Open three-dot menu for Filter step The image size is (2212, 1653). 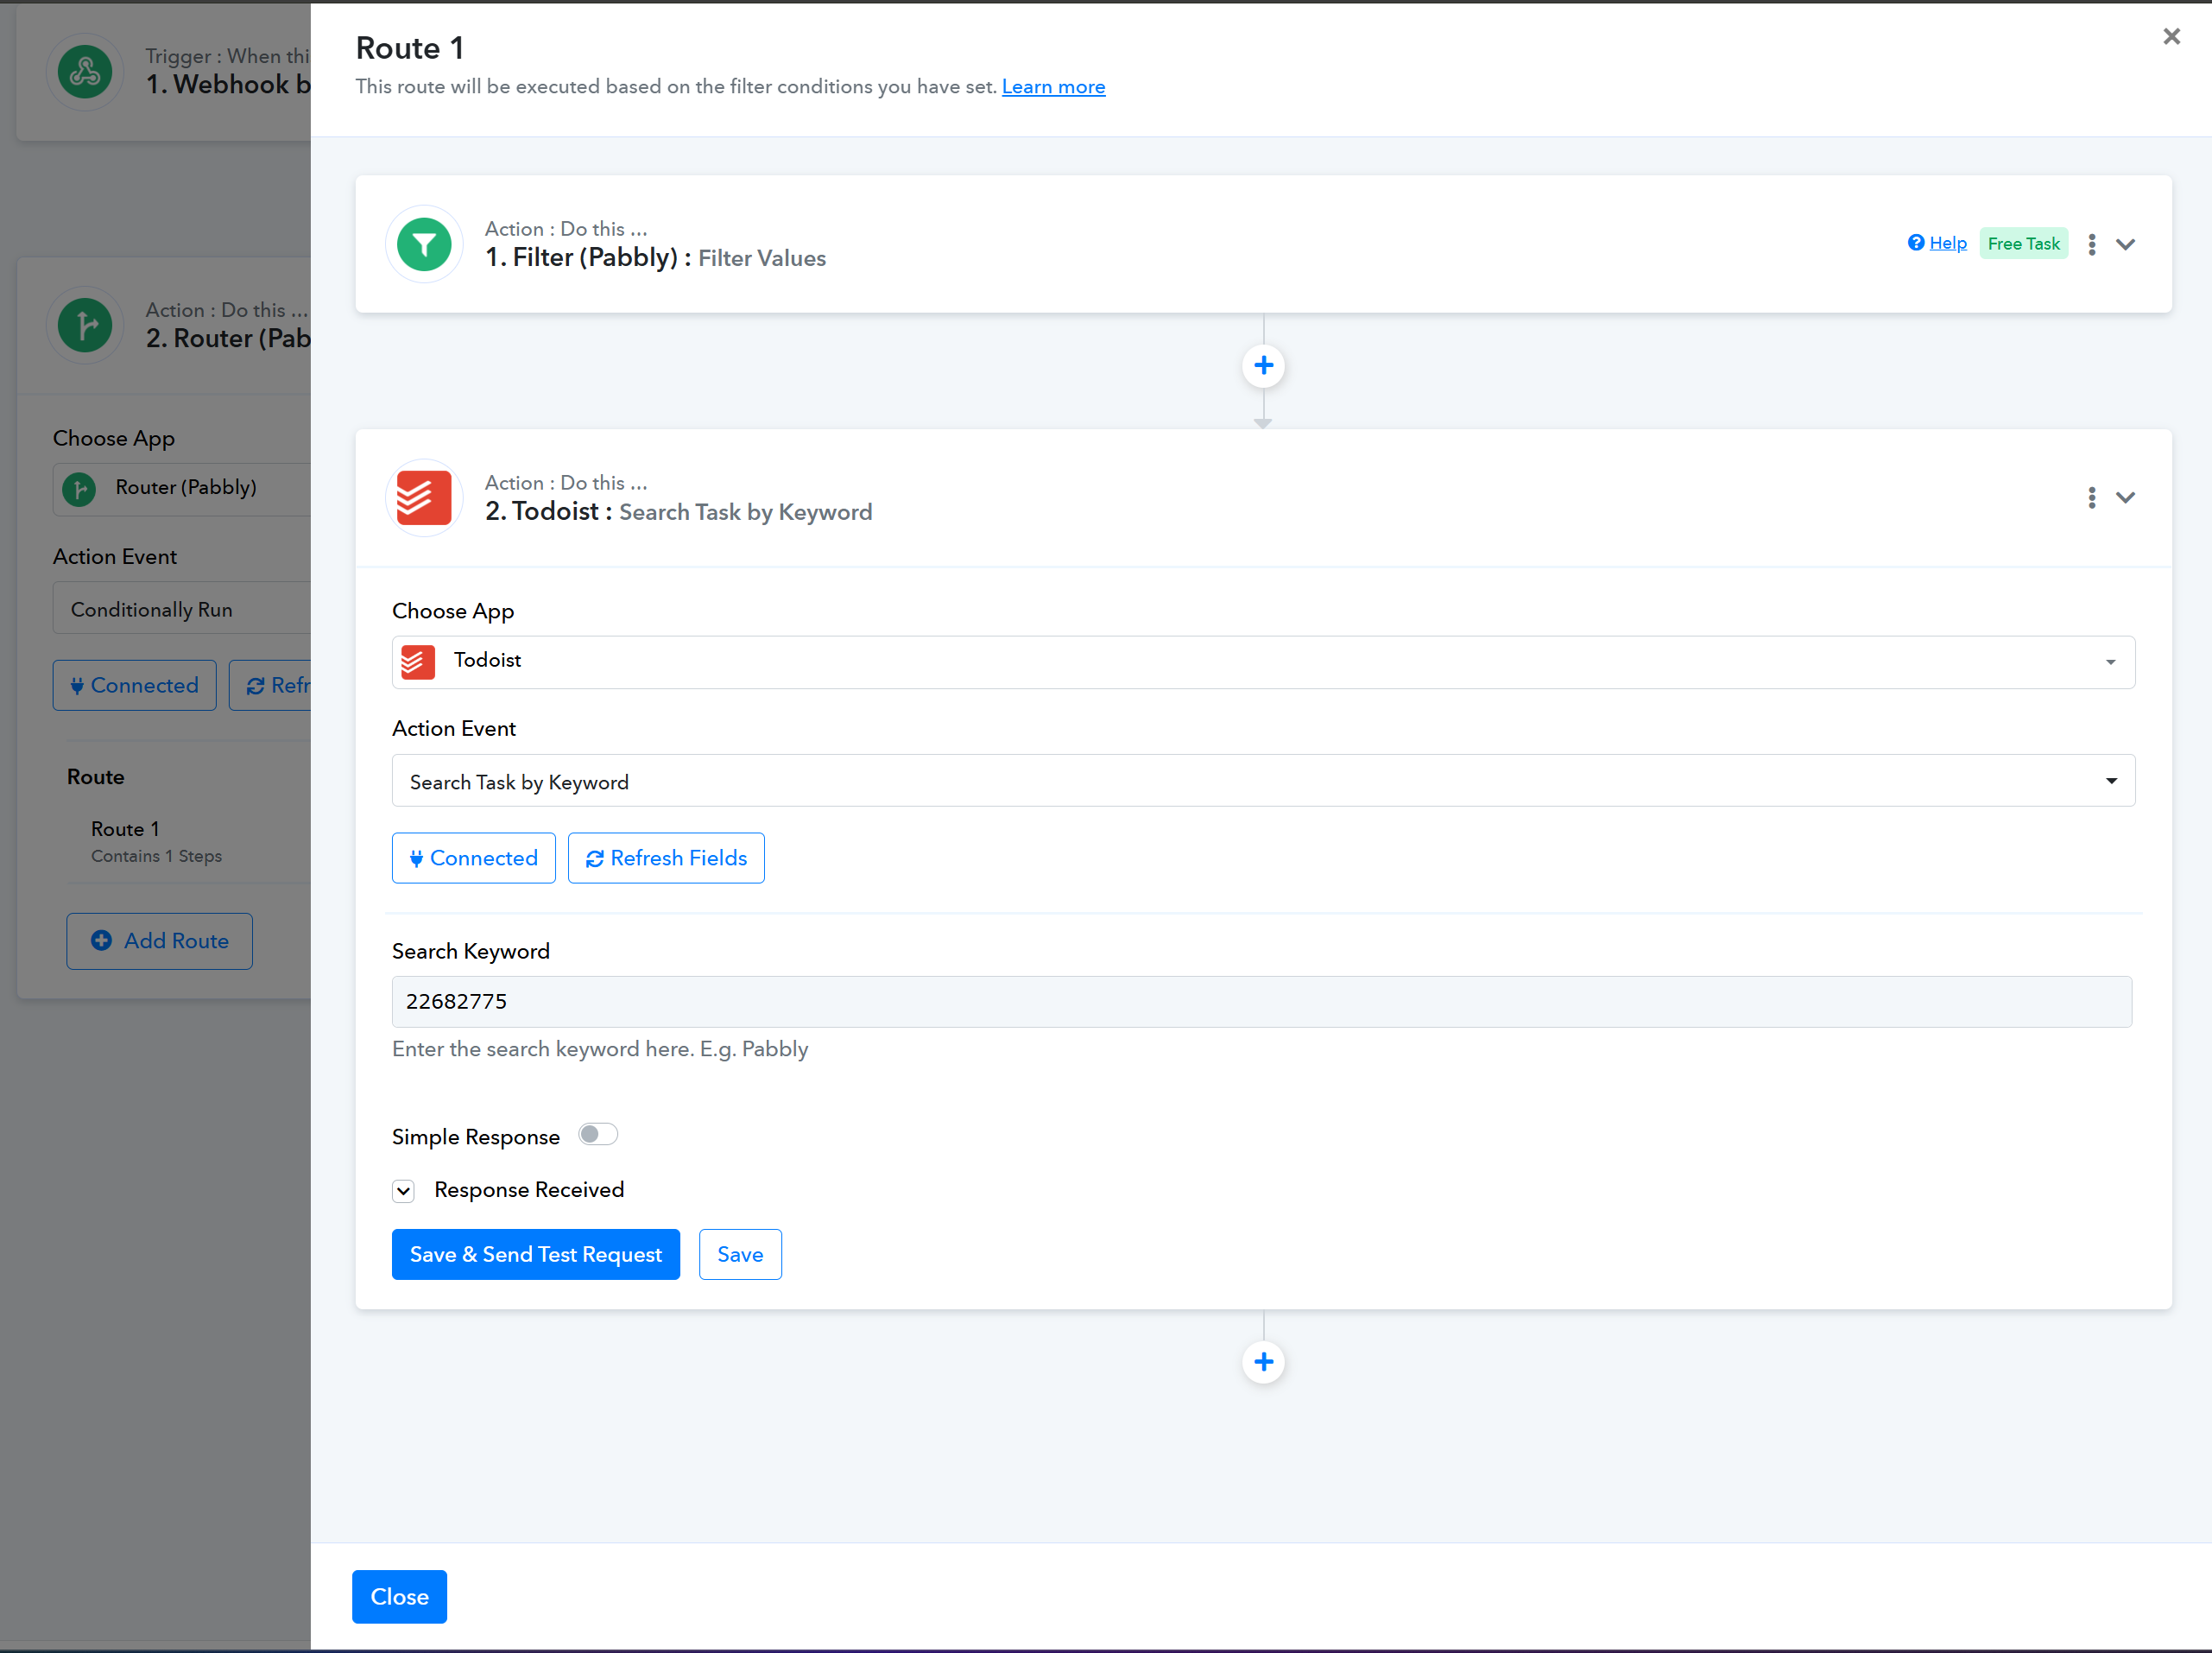pyautogui.click(x=2091, y=244)
